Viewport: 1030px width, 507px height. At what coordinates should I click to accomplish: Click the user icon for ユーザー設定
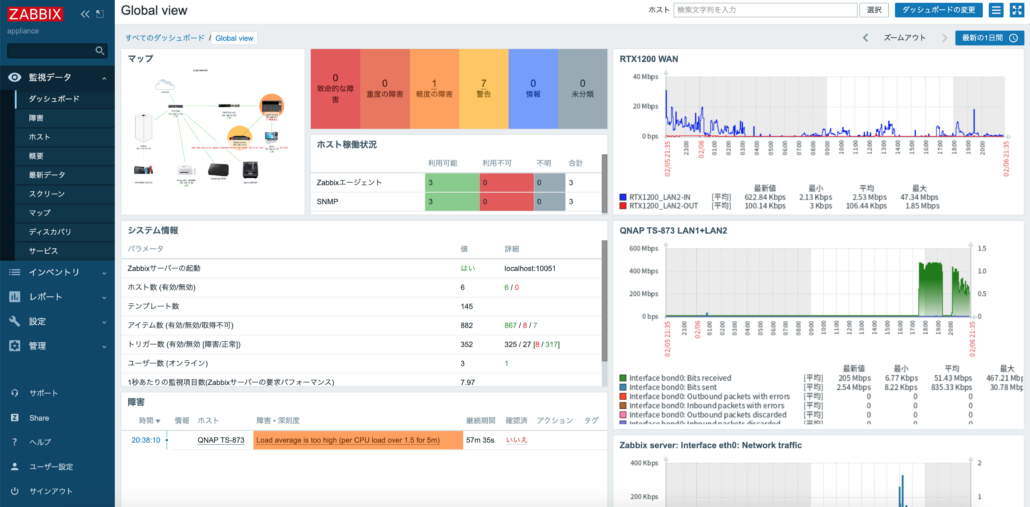(x=14, y=467)
